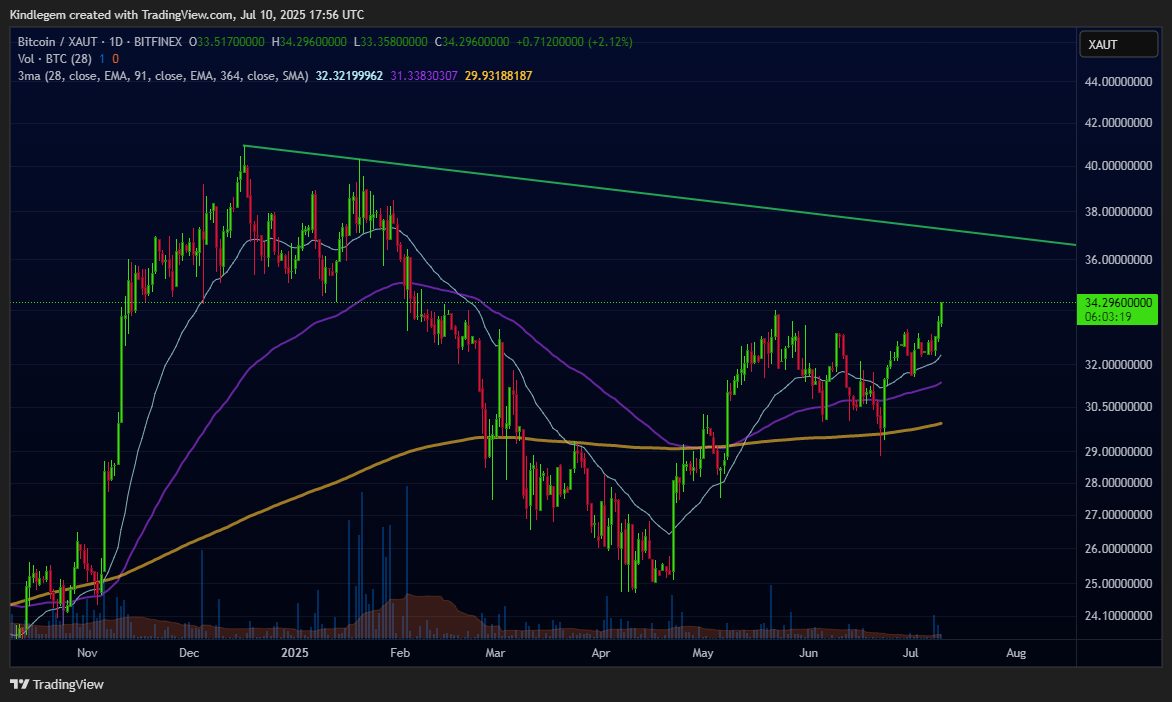Click the Apr label on time axis
1172x702 pixels.
pos(601,653)
